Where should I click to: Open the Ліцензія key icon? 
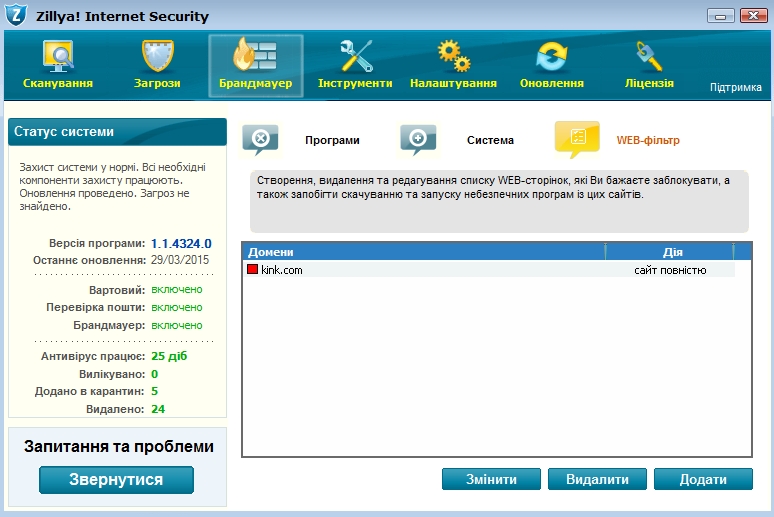[649, 57]
